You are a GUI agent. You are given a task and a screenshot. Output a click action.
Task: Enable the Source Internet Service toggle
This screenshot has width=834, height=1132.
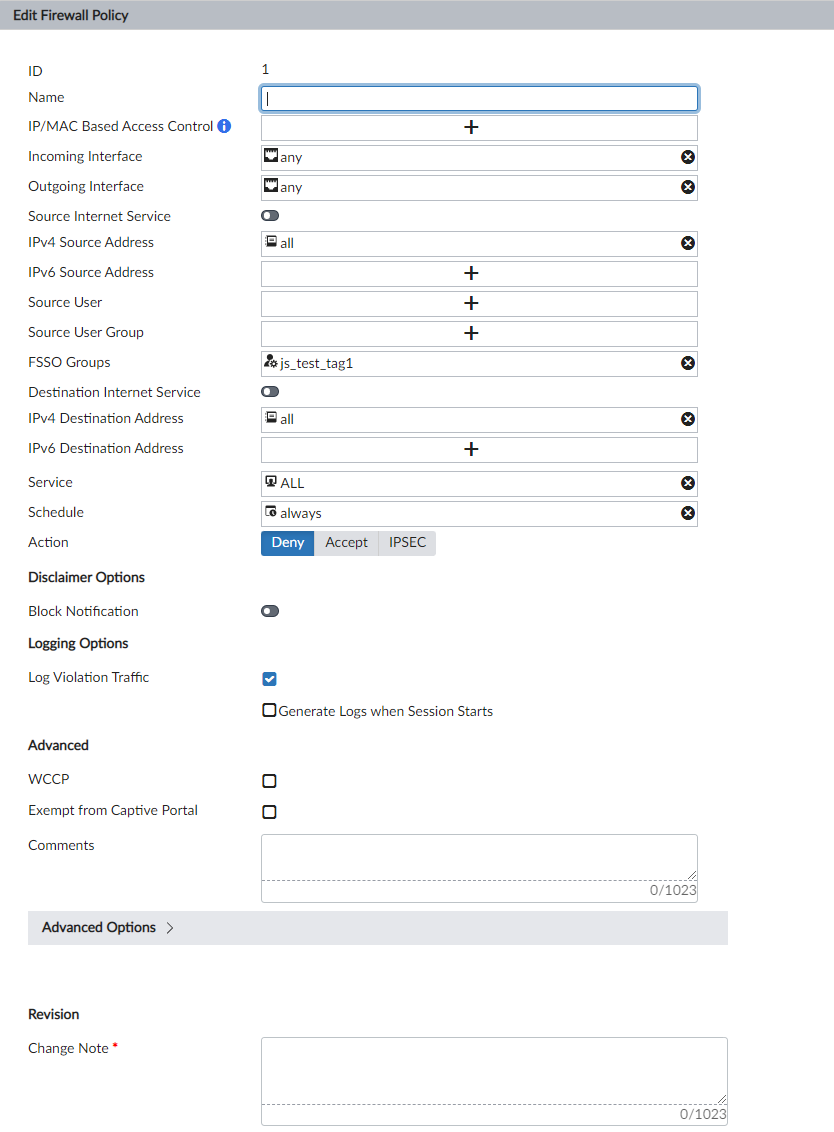(269, 215)
